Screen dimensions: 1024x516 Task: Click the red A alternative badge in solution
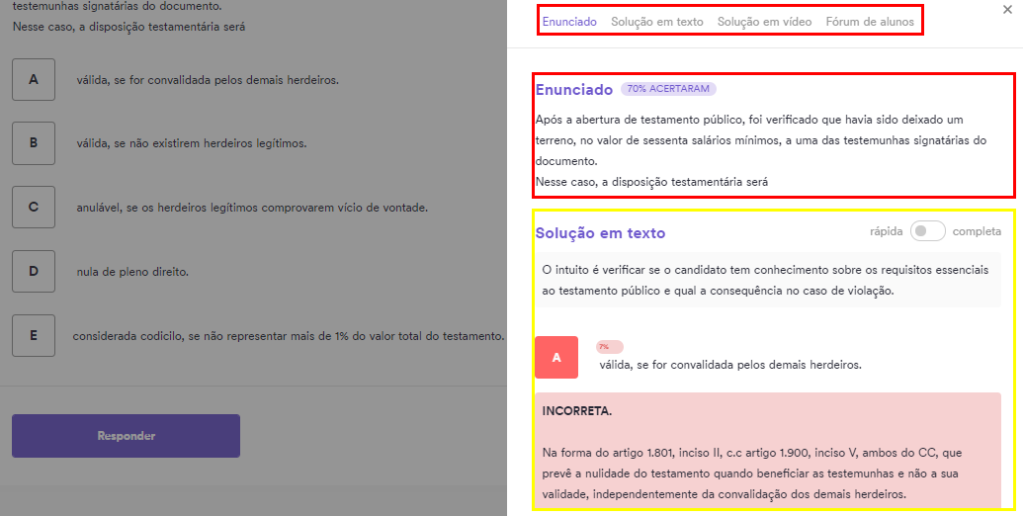pos(556,357)
